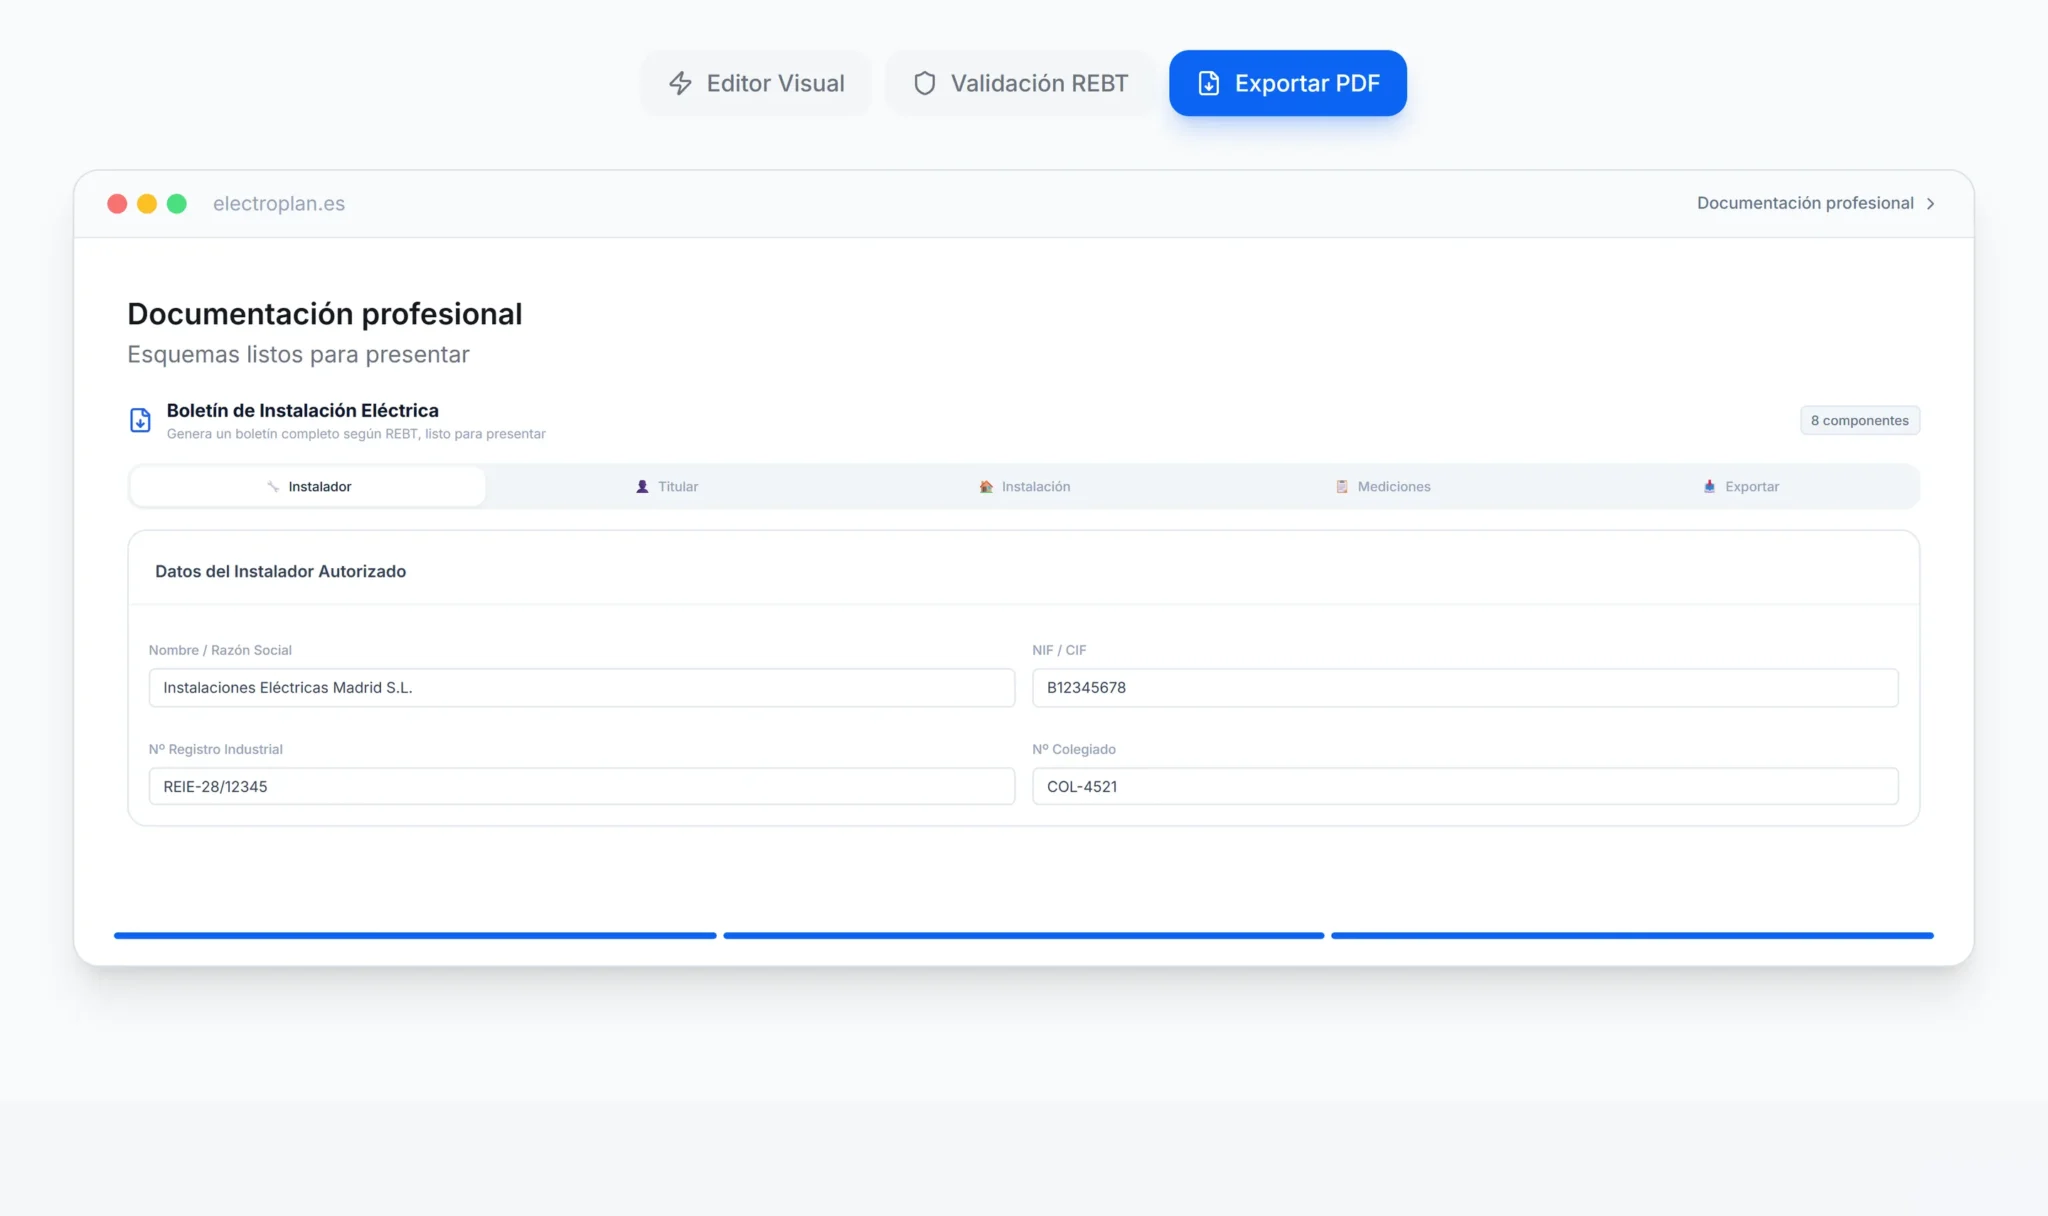The width and height of the screenshot is (2048, 1216).
Task: Focus the Nº Colegiado field
Action: [x=1465, y=786]
